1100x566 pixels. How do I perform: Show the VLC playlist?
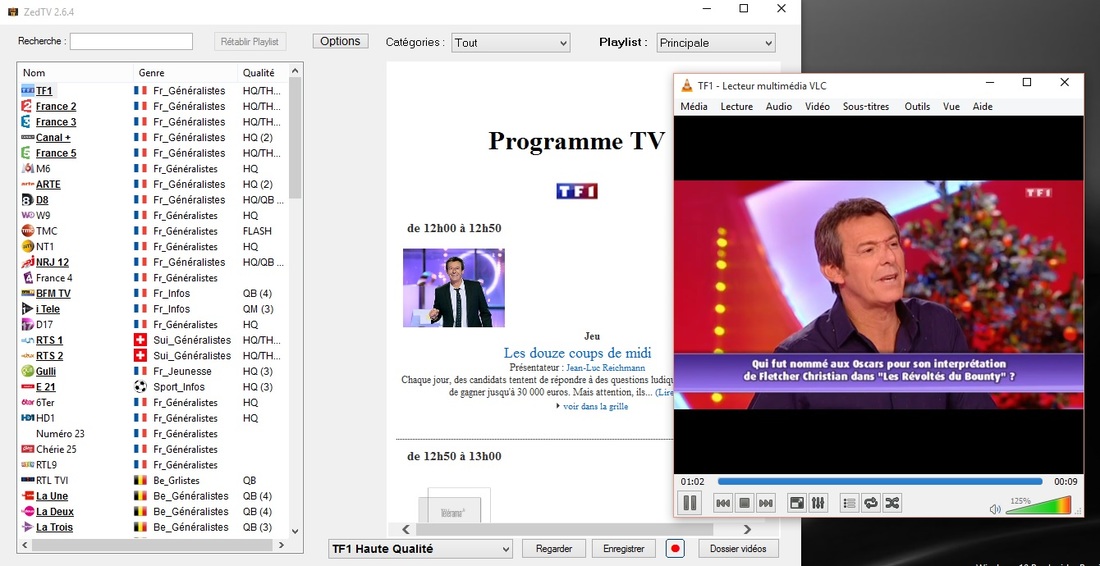point(850,503)
